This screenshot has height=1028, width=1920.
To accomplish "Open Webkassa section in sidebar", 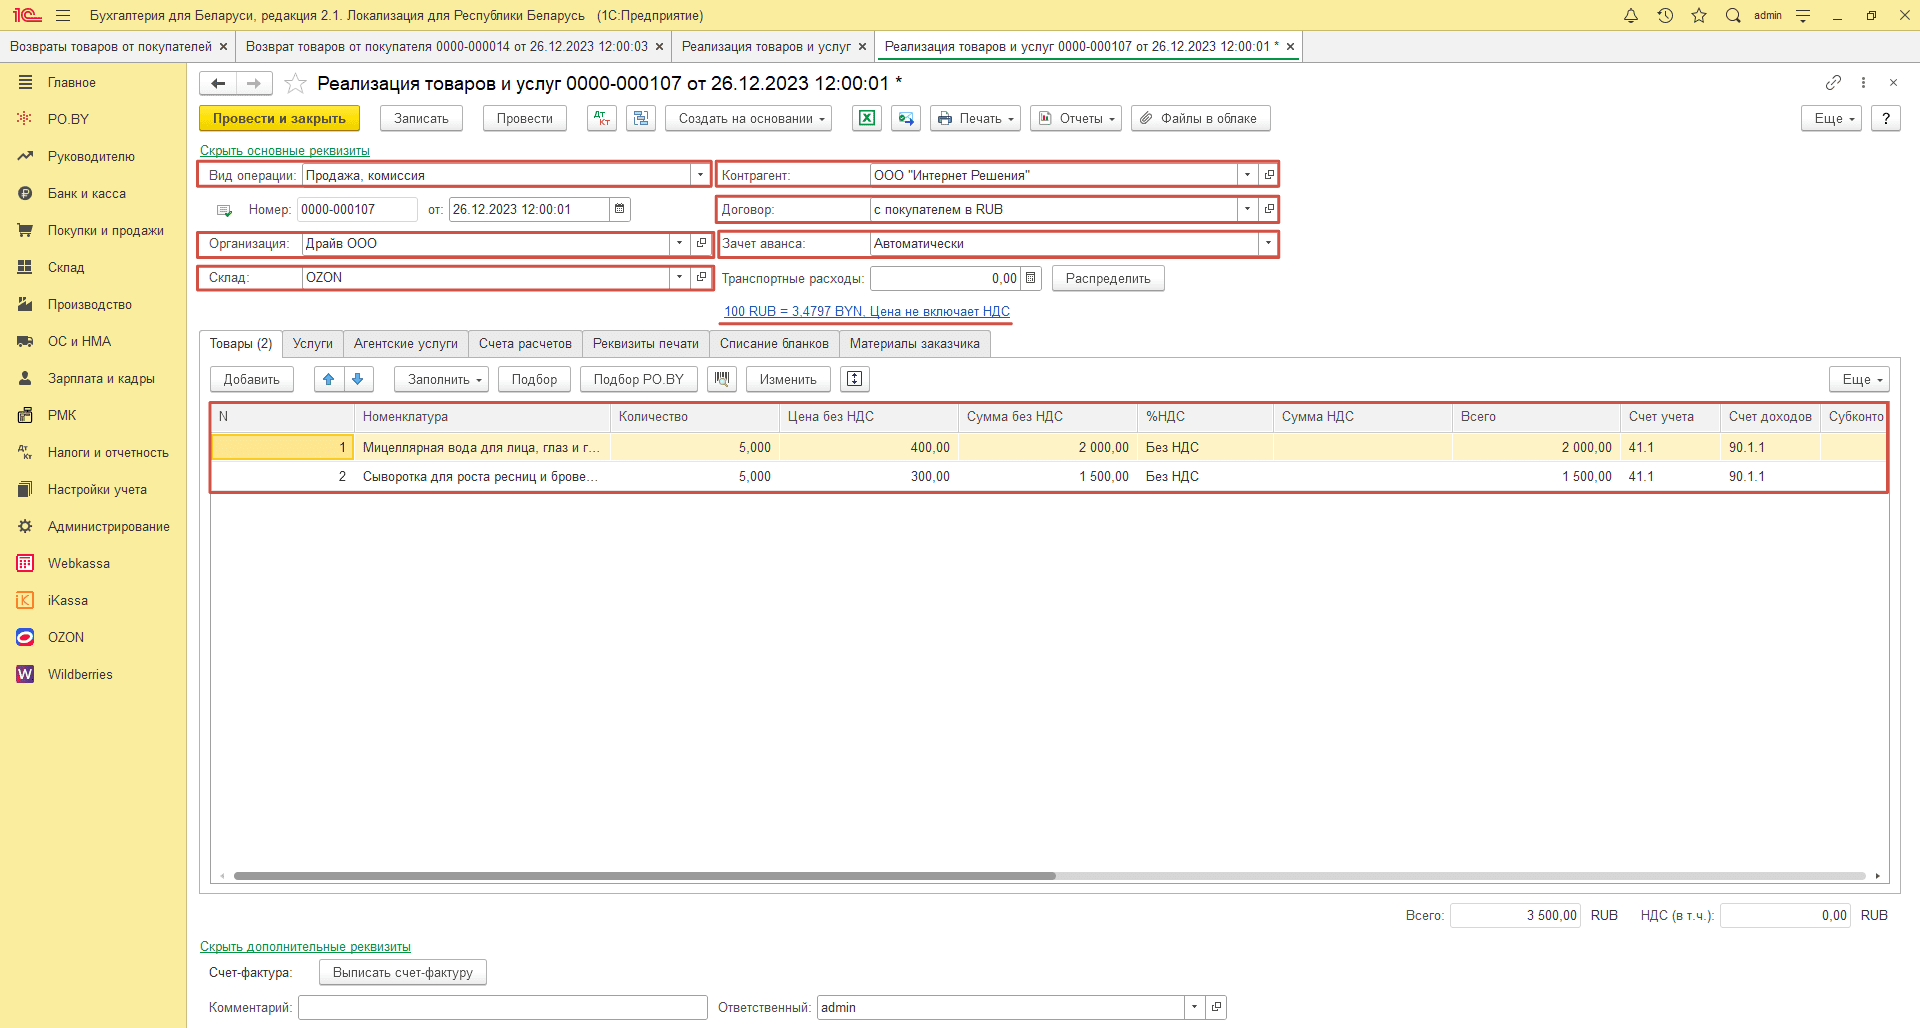I will [79, 563].
